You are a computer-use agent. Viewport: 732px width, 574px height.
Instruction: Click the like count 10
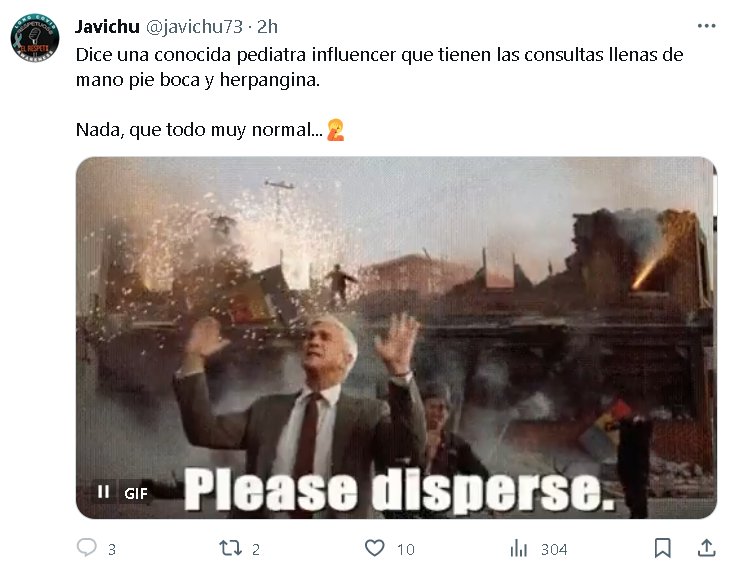[x=406, y=550]
